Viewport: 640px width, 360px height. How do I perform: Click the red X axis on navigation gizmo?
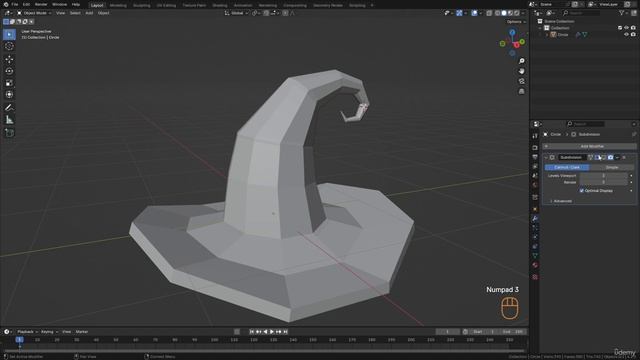pyautogui.click(x=516, y=45)
